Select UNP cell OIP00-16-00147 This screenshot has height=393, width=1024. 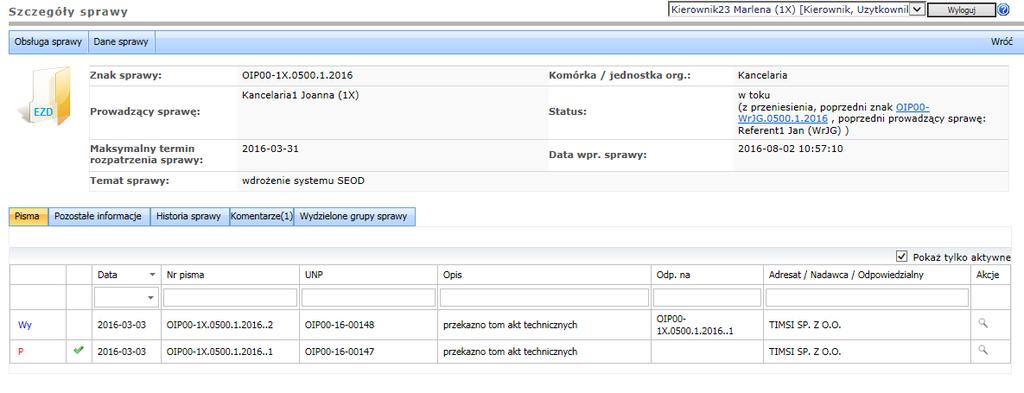point(340,351)
